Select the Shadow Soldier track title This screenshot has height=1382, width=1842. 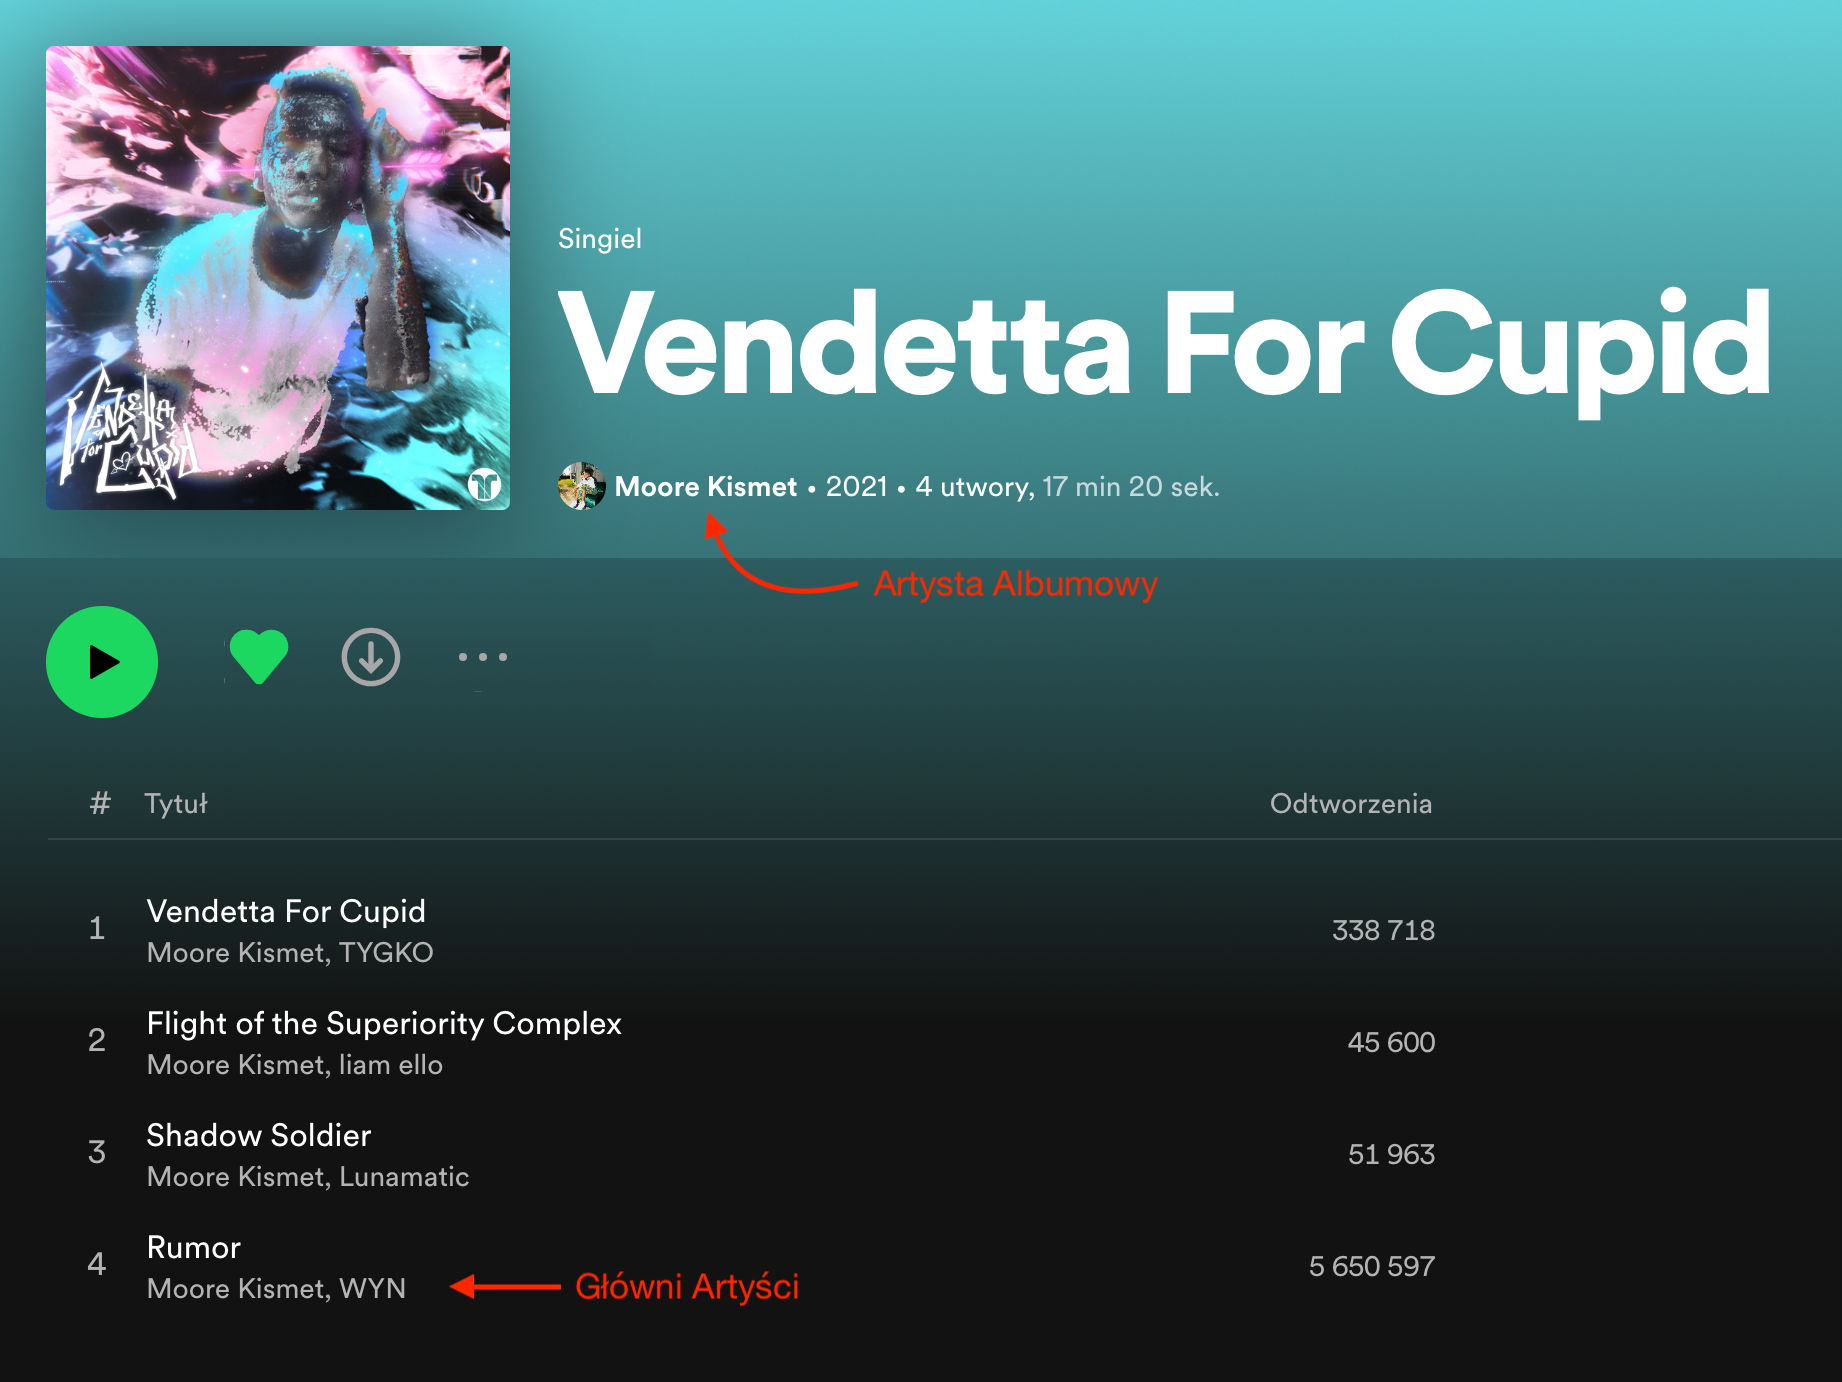pyautogui.click(x=259, y=1135)
